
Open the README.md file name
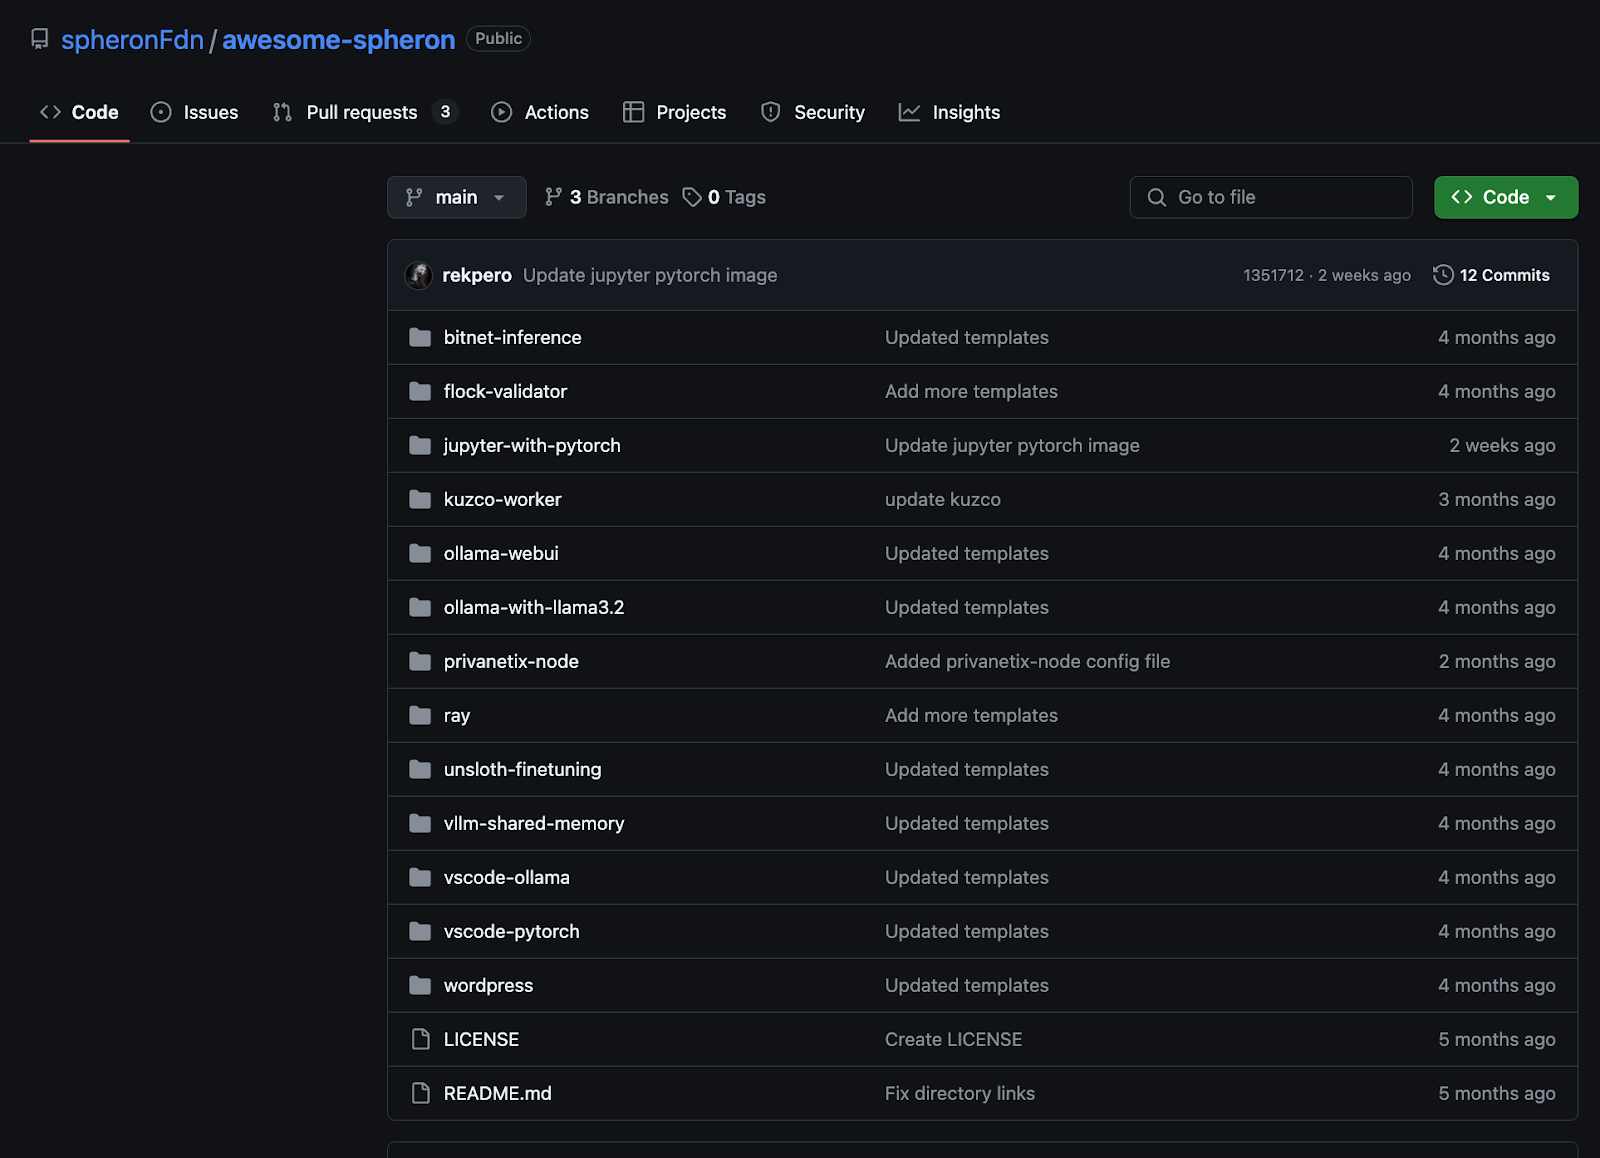[498, 1093]
